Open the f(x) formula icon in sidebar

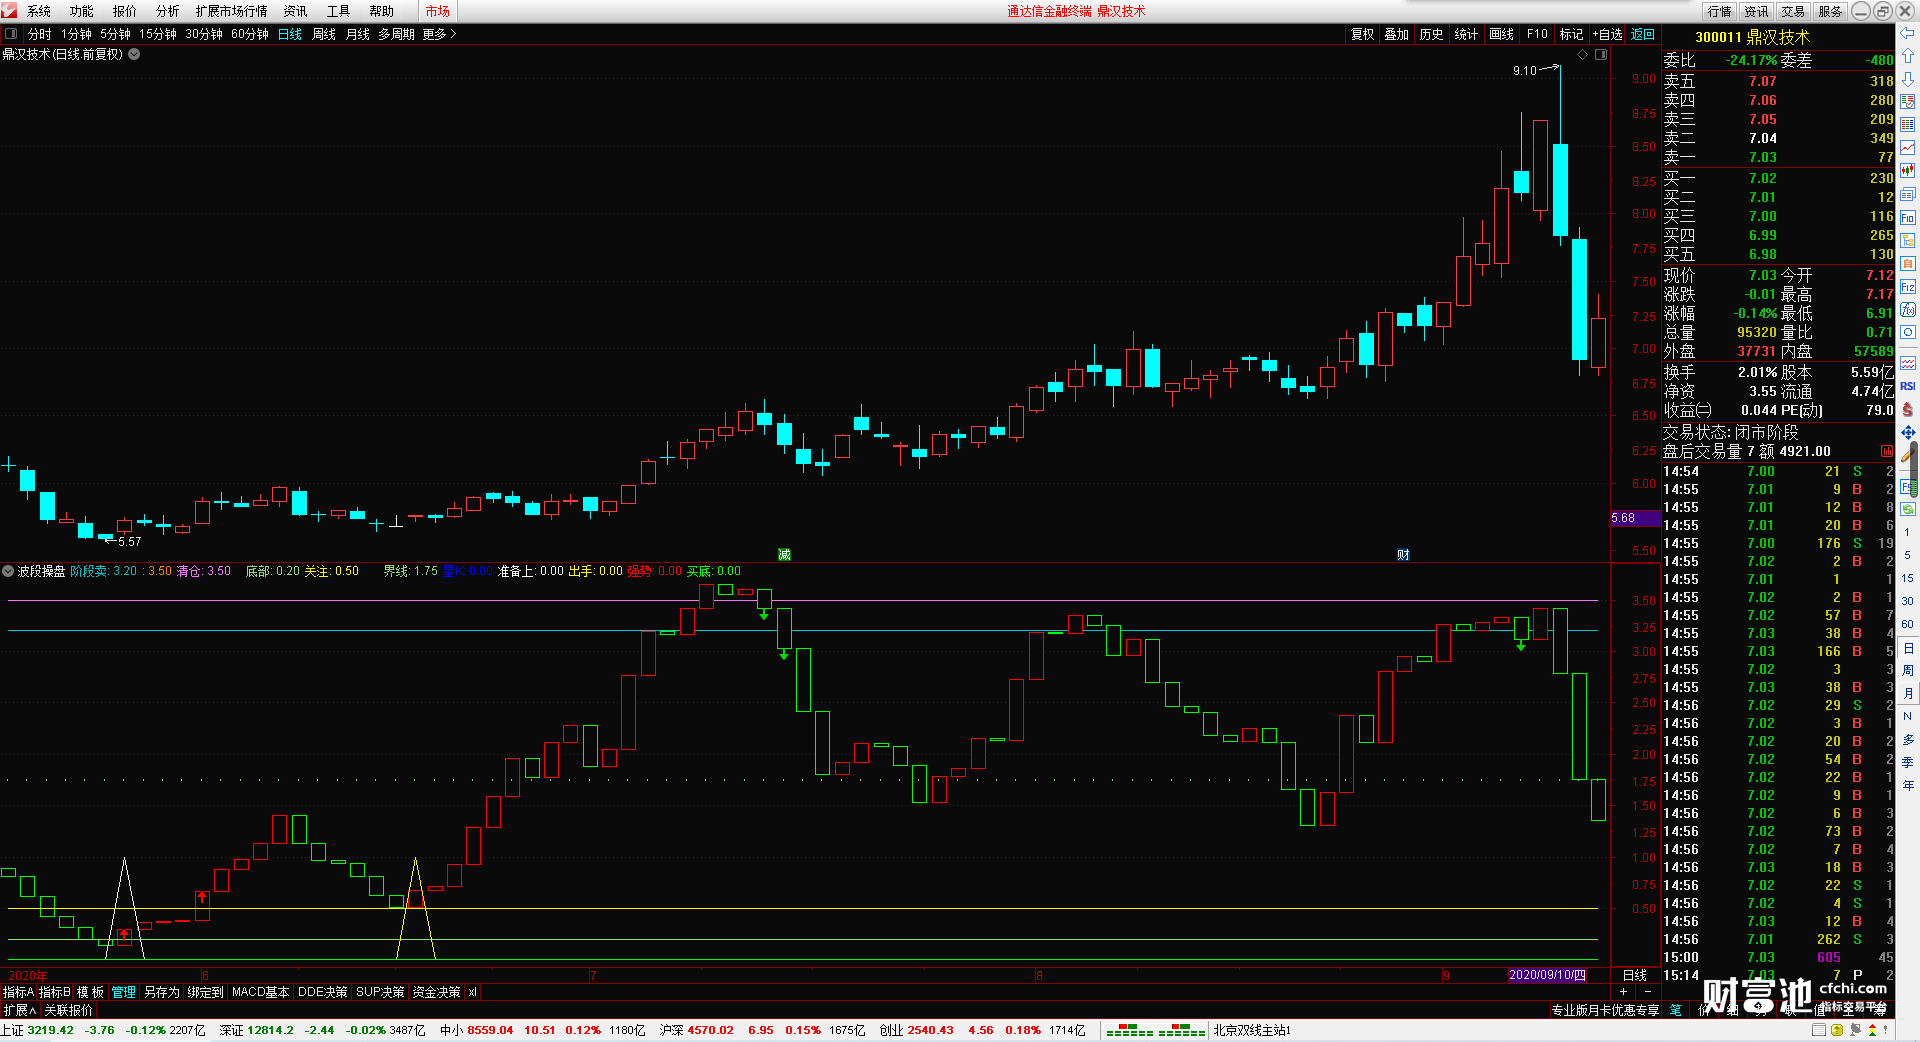point(1908,309)
